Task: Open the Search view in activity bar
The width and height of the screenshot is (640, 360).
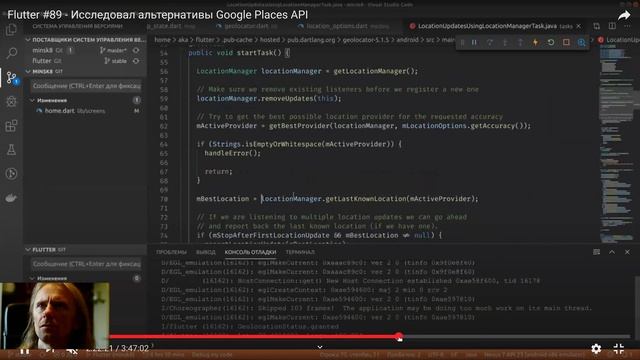Action: point(11,53)
